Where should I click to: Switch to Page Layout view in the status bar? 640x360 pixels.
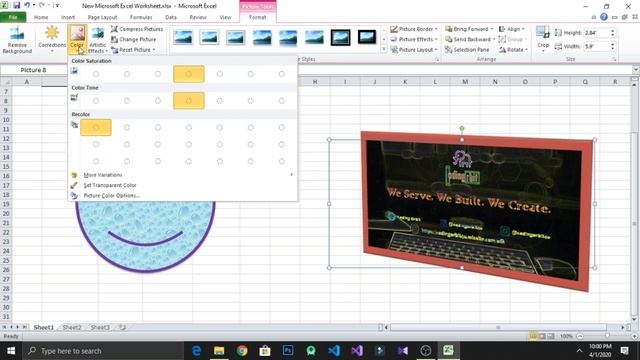(542, 336)
